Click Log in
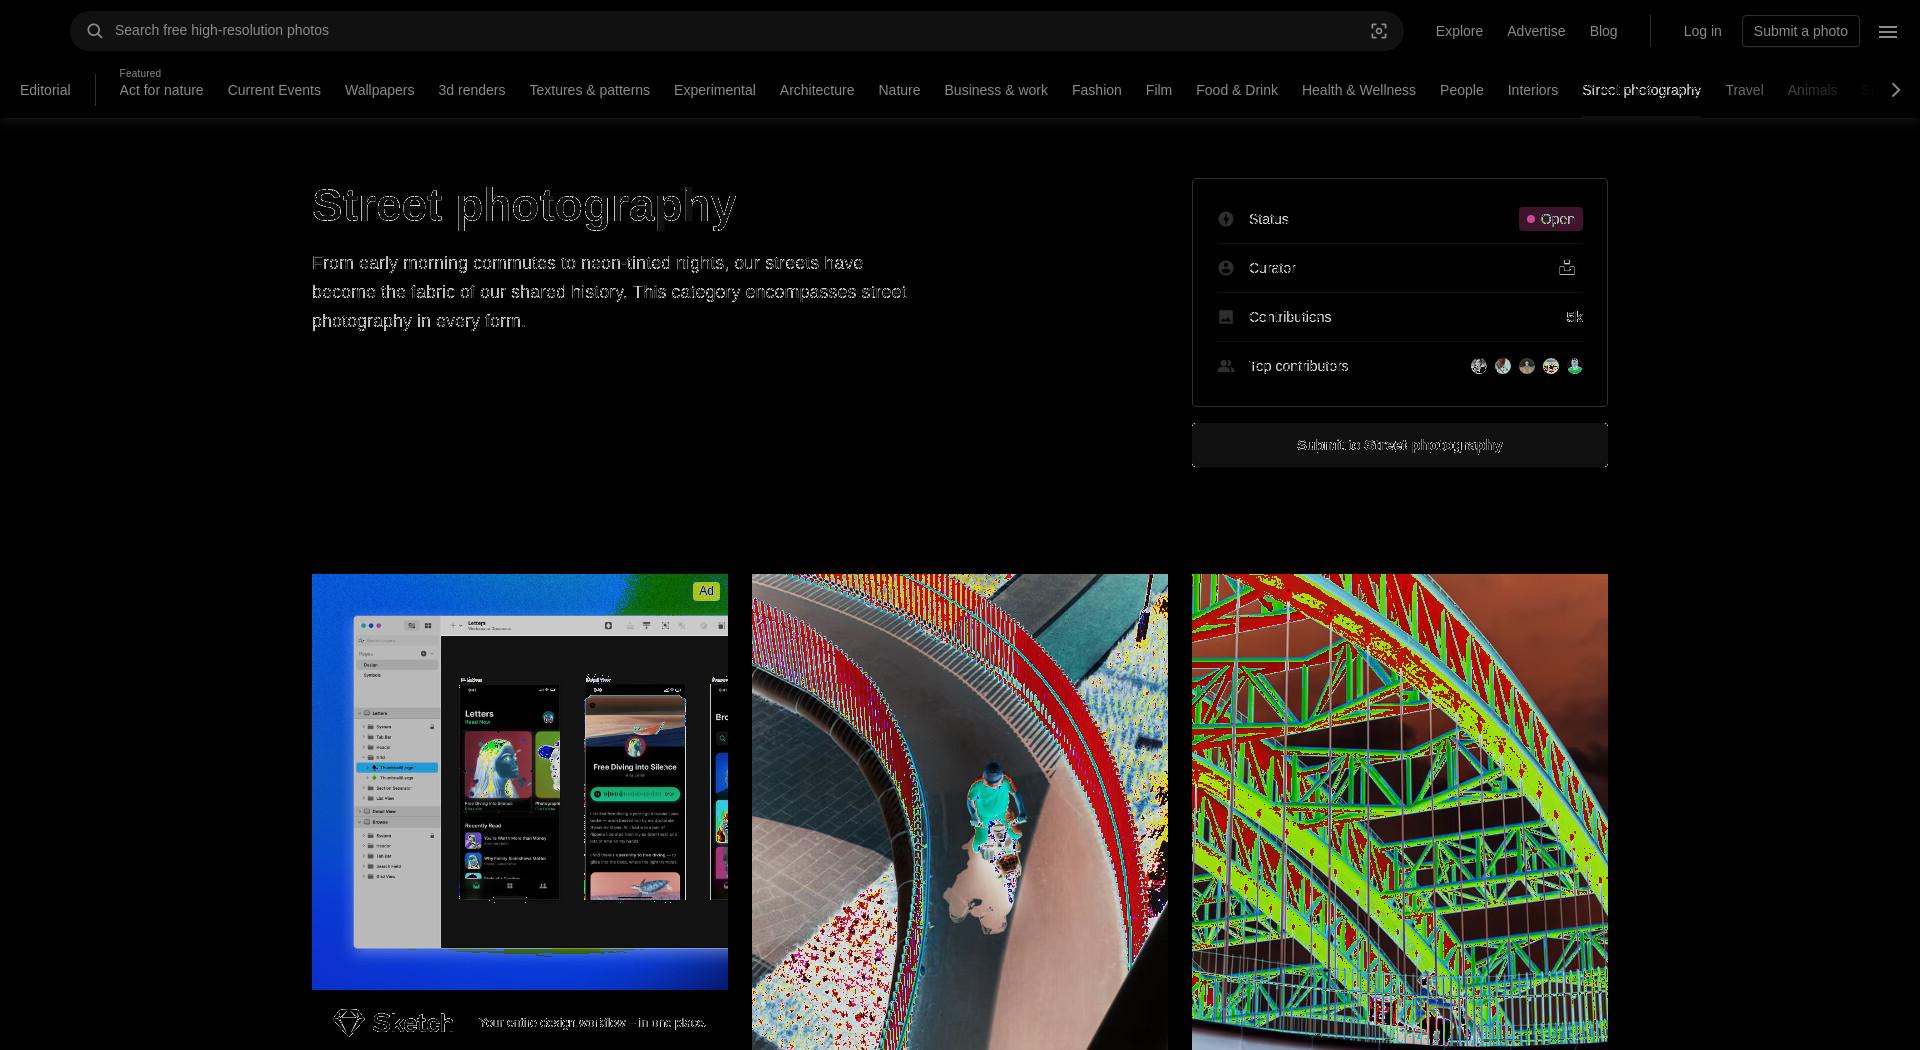Image resolution: width=1920 pixels, height=1050 pixels. tap(1702, 31)
